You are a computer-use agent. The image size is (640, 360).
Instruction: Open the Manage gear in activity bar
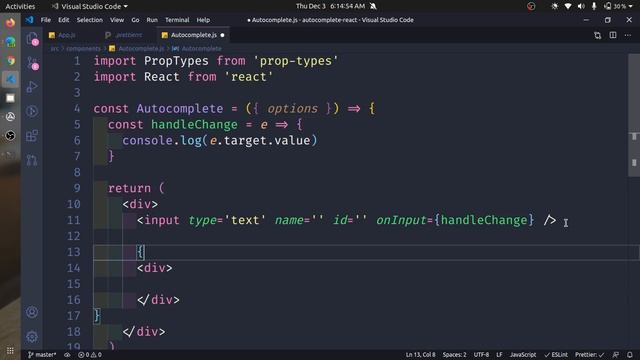pyautogui.click(x=32, y=337)
